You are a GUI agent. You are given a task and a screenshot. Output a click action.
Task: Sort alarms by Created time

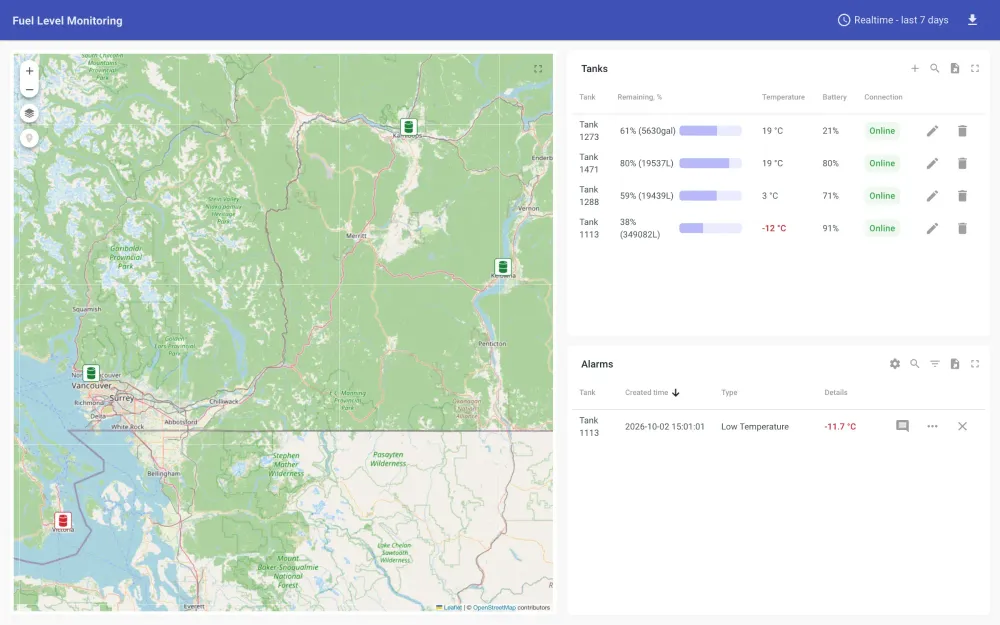click(x=652, y=392)
